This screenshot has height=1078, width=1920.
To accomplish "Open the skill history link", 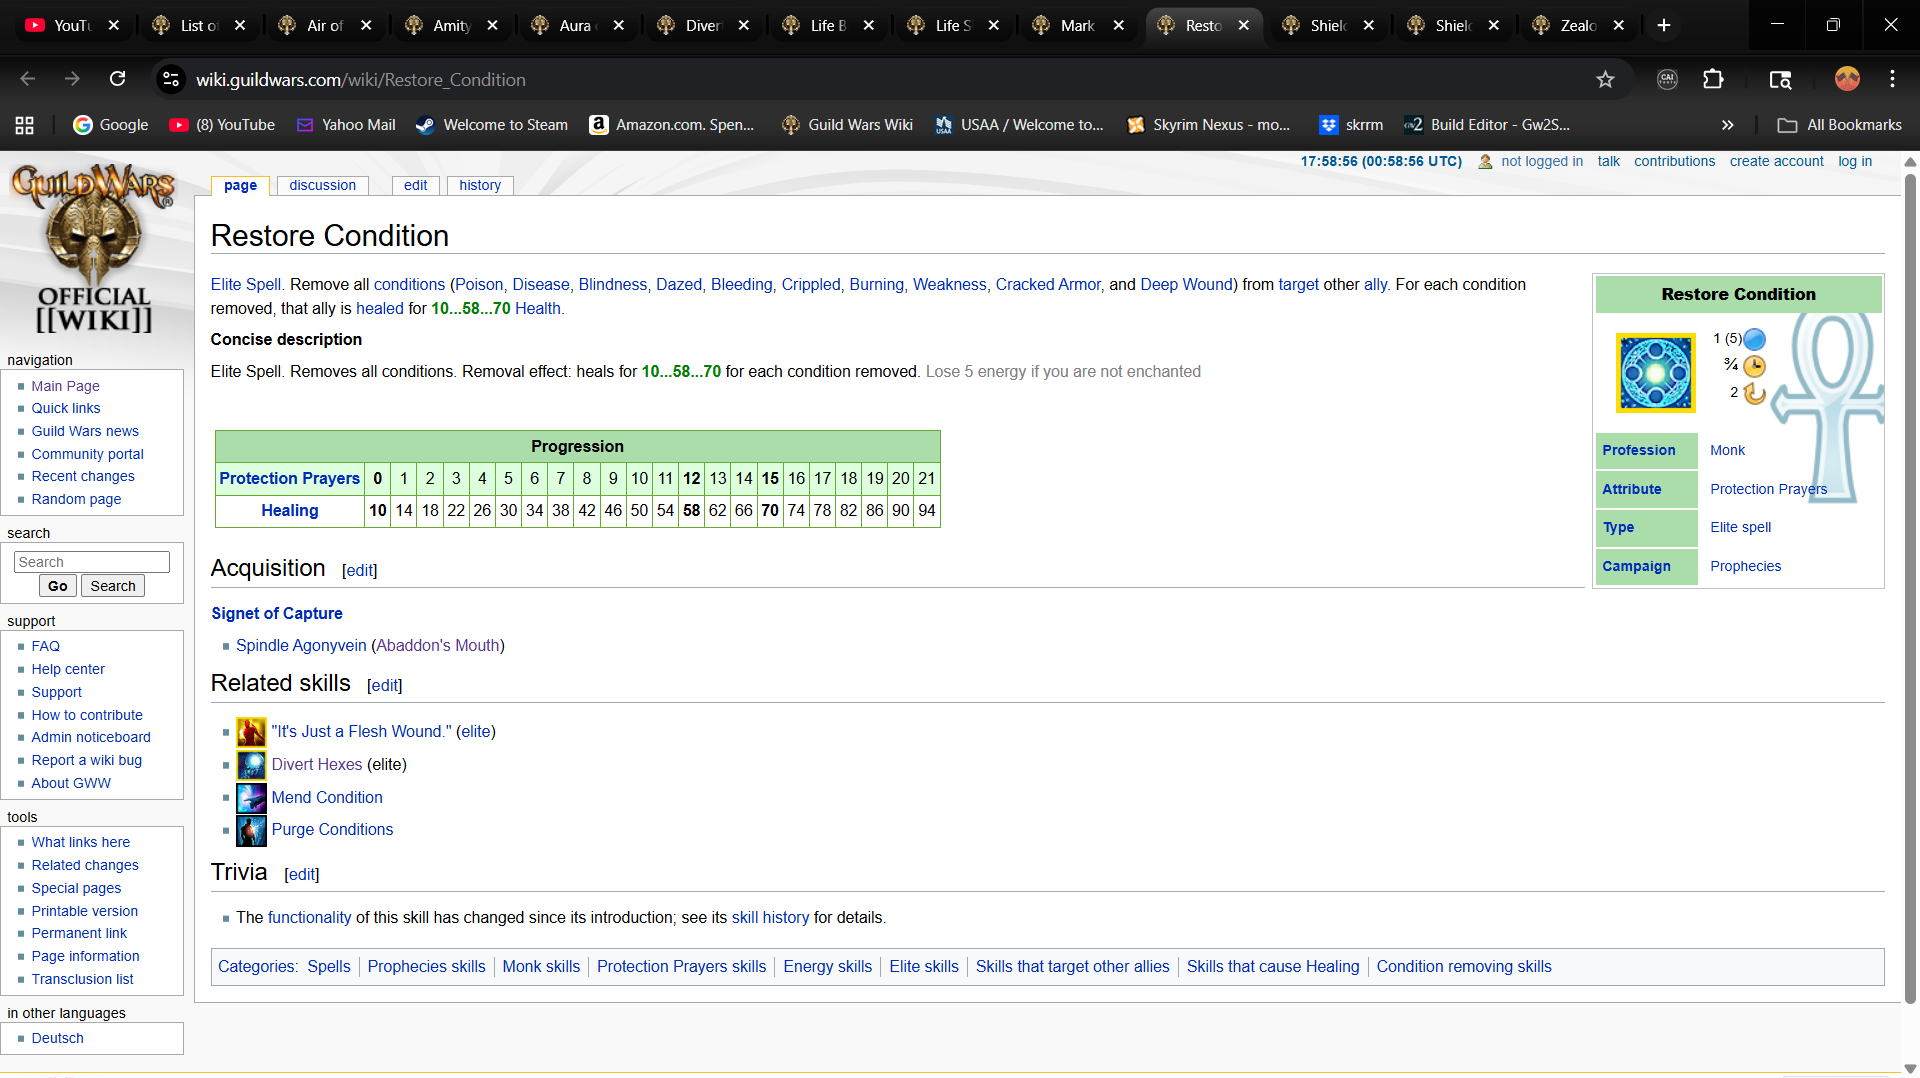I will [x=770, y=918].
